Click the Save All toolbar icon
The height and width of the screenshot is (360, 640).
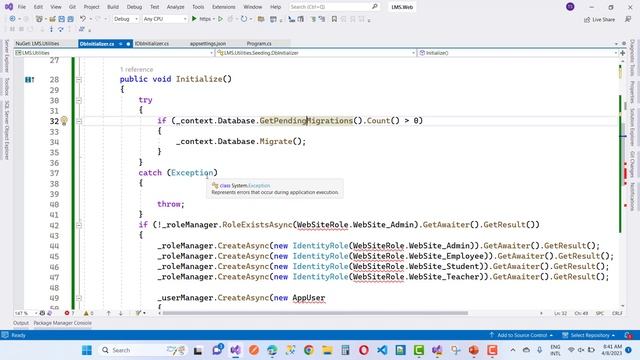coord(70,19)
